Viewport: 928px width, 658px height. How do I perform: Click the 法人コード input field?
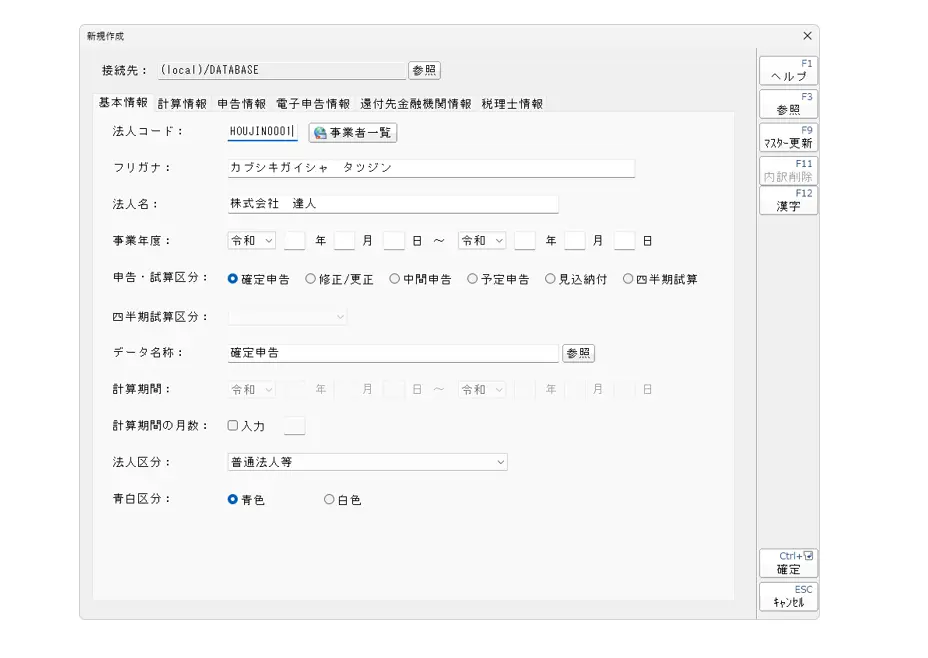[262, 131]
